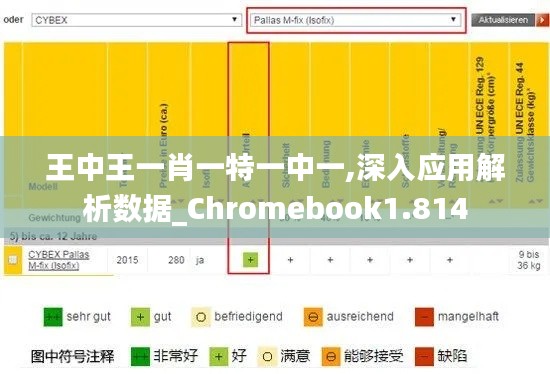Open the CYBEX Pallas M-fix (Isofix) link
The image size is (550, 374).
(59, 260)
